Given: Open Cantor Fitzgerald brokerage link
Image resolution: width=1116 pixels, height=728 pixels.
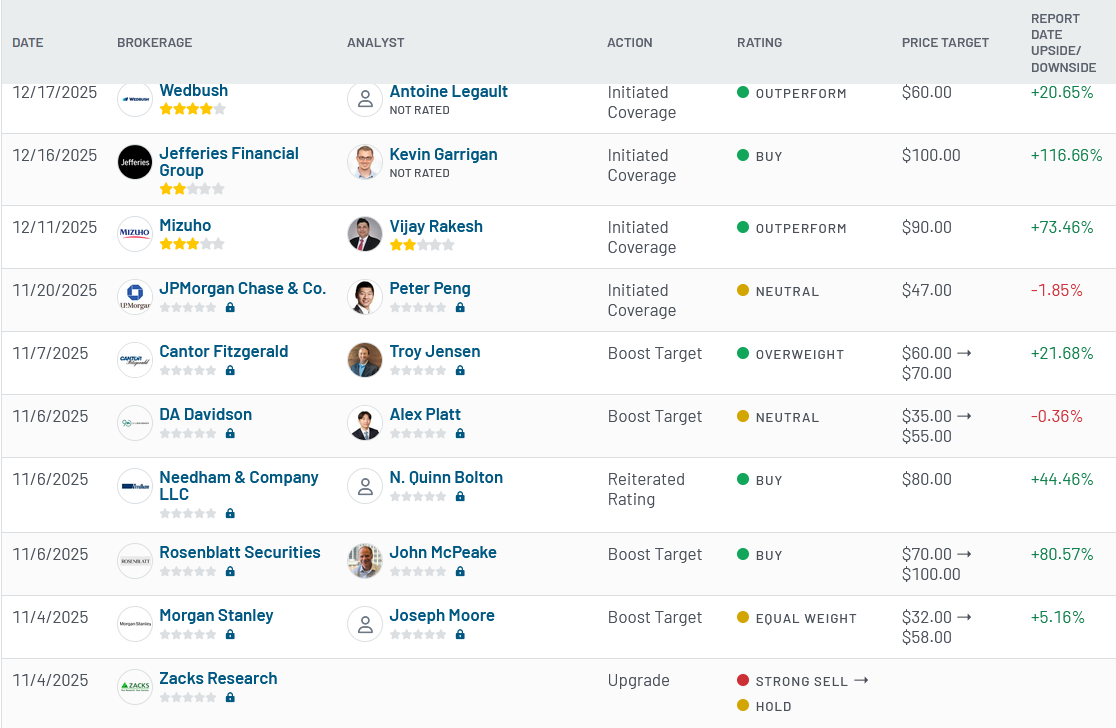Looking at the screenshot, I should 223,352.
